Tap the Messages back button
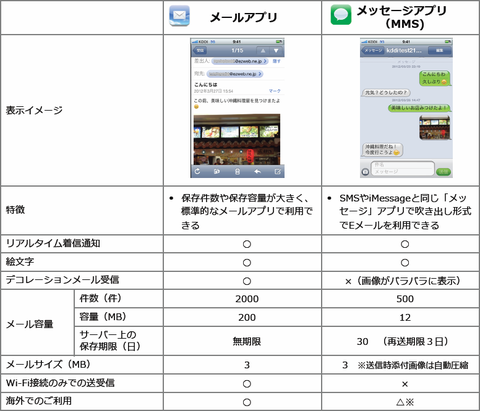 click(373, 51)
